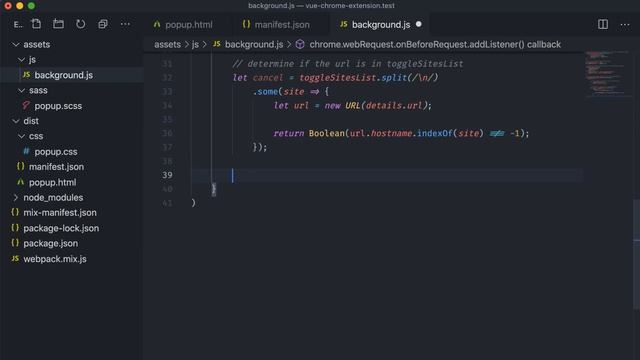Open background.js in the file tree
The image size is (640, 360).
tap(64, 75)
